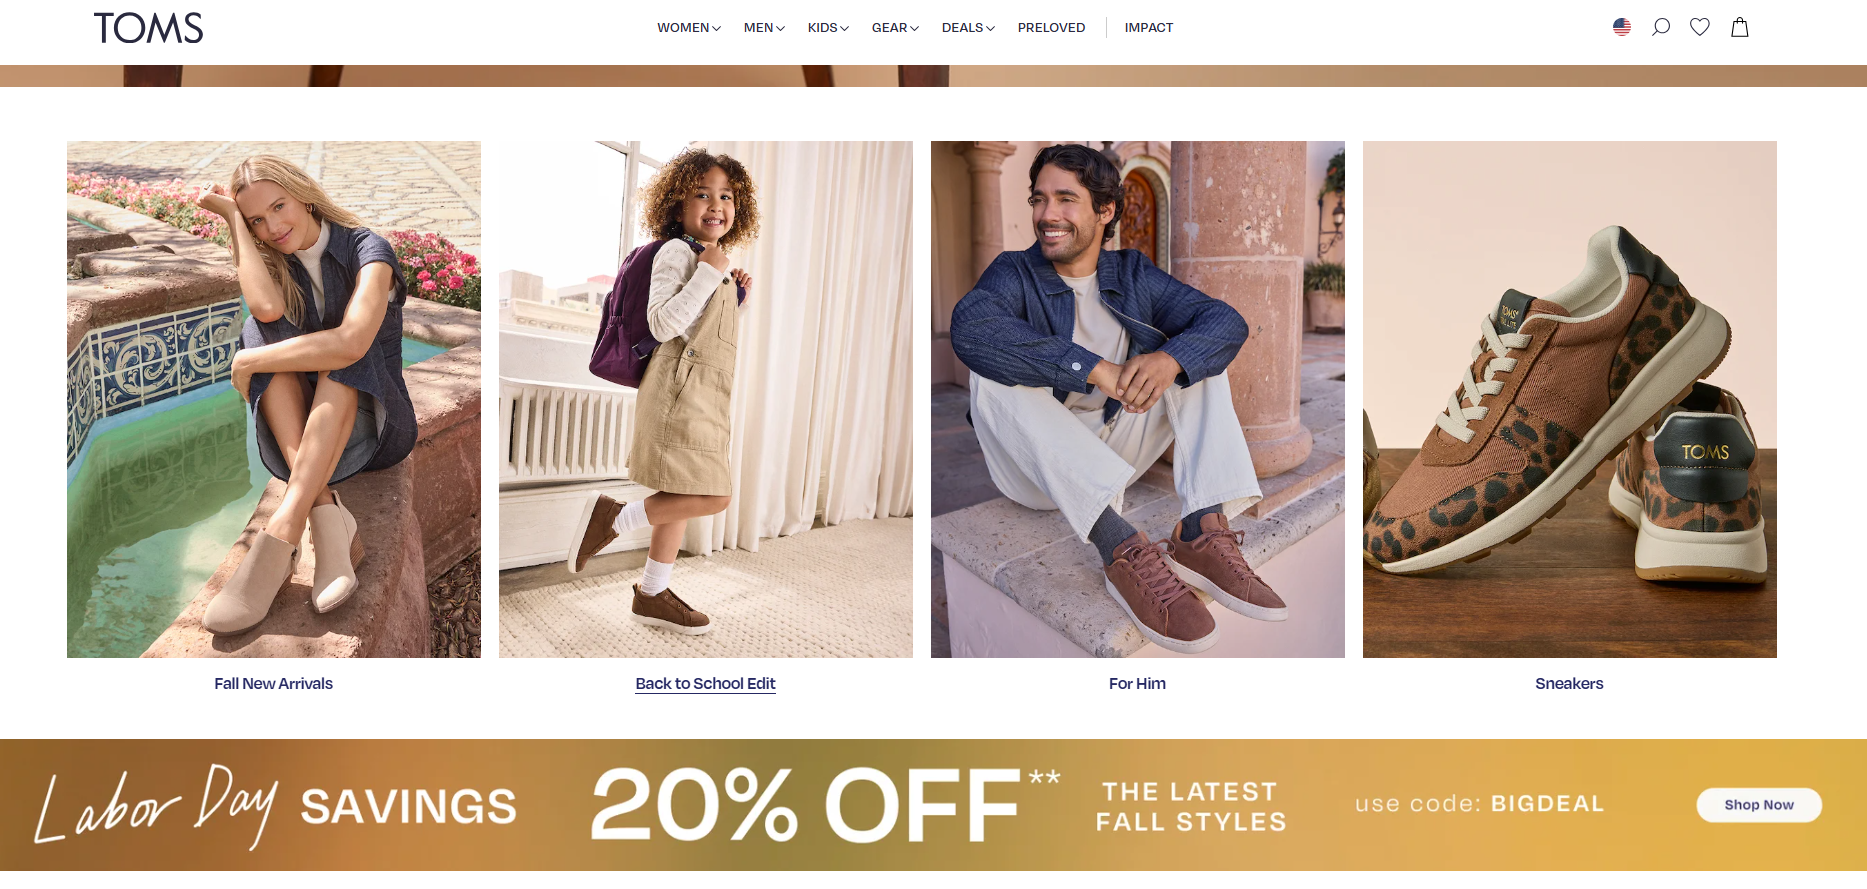Select the leopard sneaker image
Screen dimensions: 1867x889
[1569, 399]
